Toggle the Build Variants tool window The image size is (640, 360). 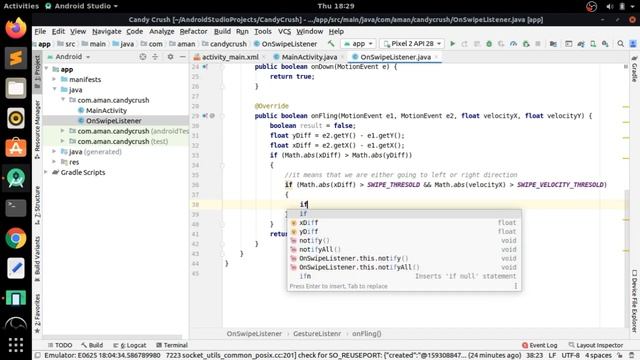click(x=37, y=258)
